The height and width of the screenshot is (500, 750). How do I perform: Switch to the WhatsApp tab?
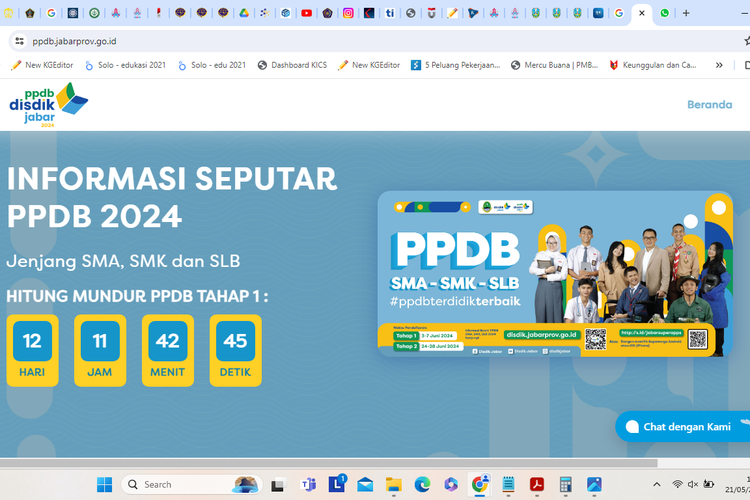(665, 13)
